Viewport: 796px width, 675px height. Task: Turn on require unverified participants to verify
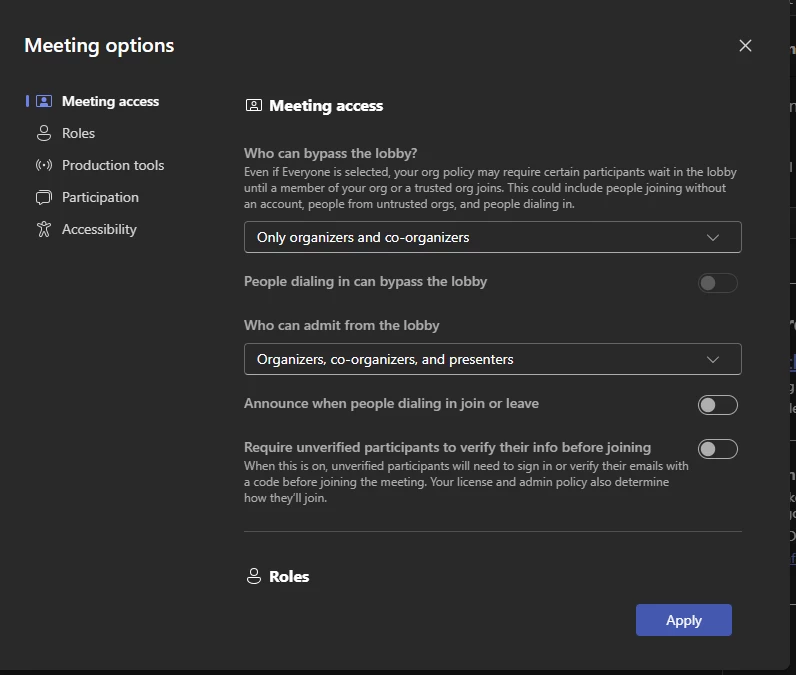pyautogui.click(x=717, y=449)
